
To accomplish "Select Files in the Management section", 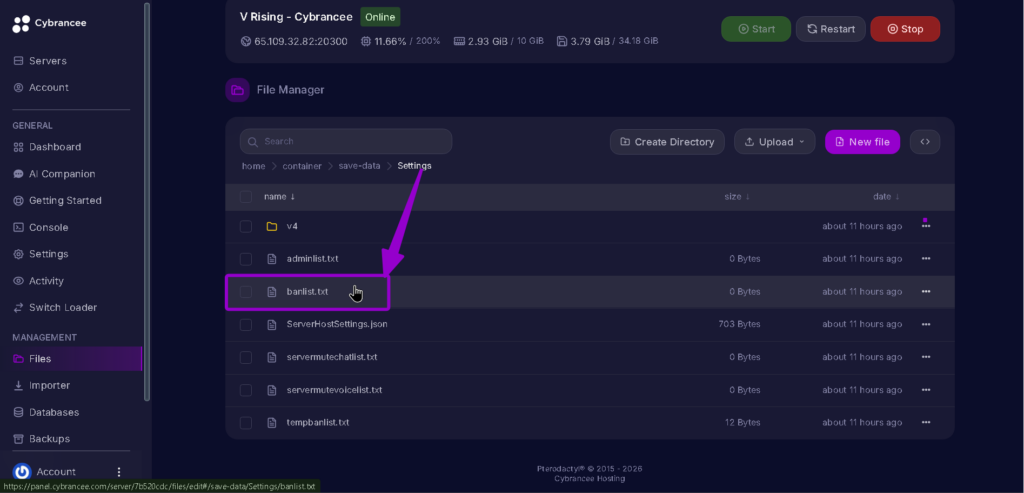I will (x=71, y=358).
